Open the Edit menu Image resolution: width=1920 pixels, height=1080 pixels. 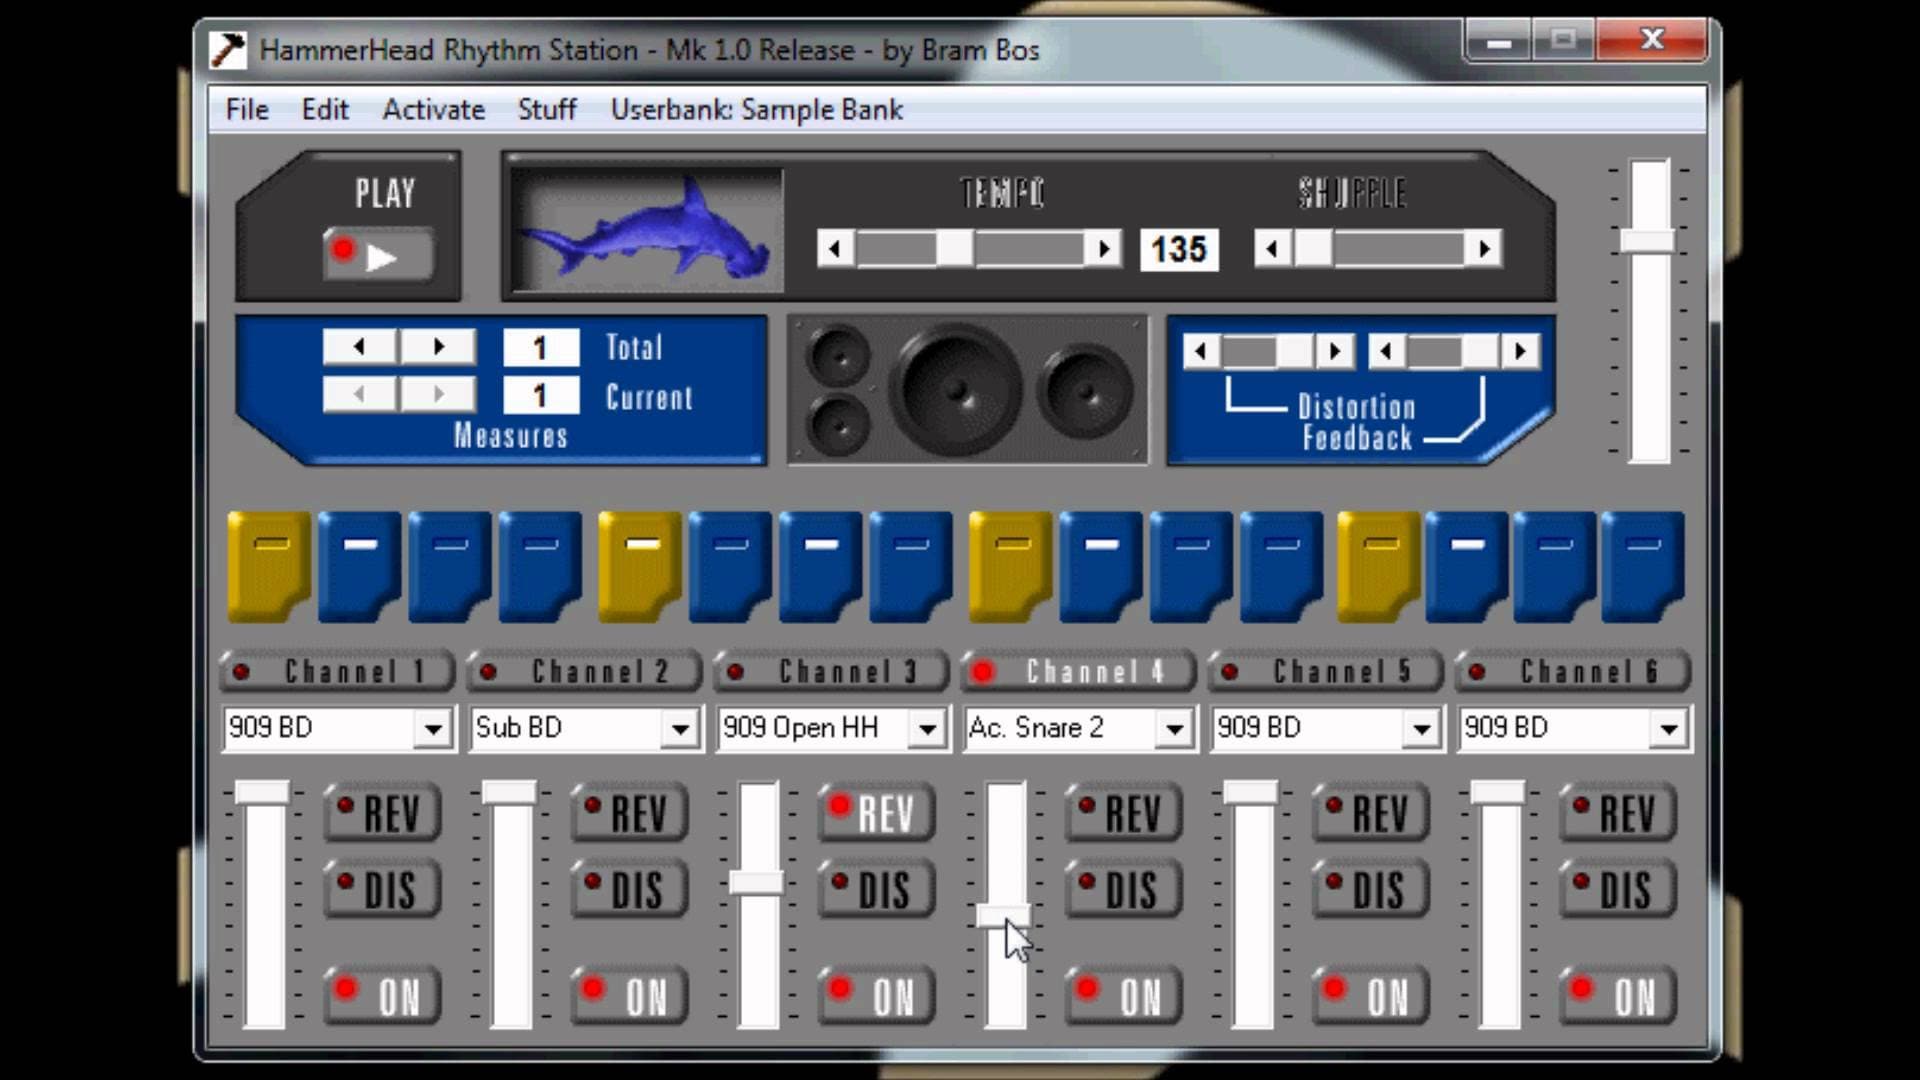[x=325, y=109]
